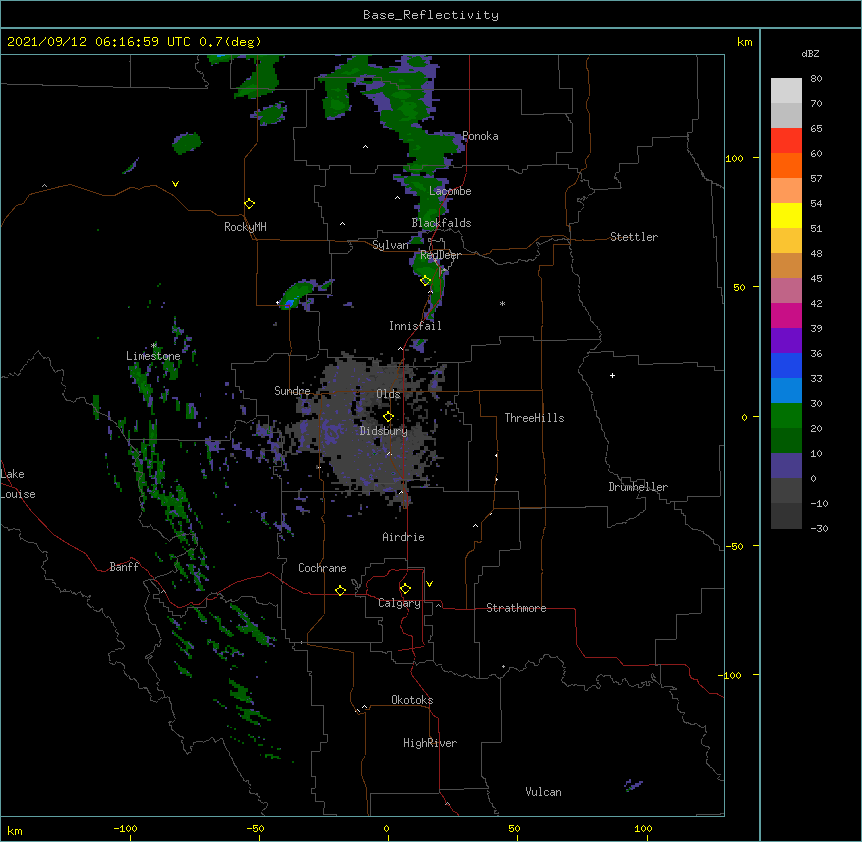
Task: Click the Didsbury town label
Action: (384, 431)
